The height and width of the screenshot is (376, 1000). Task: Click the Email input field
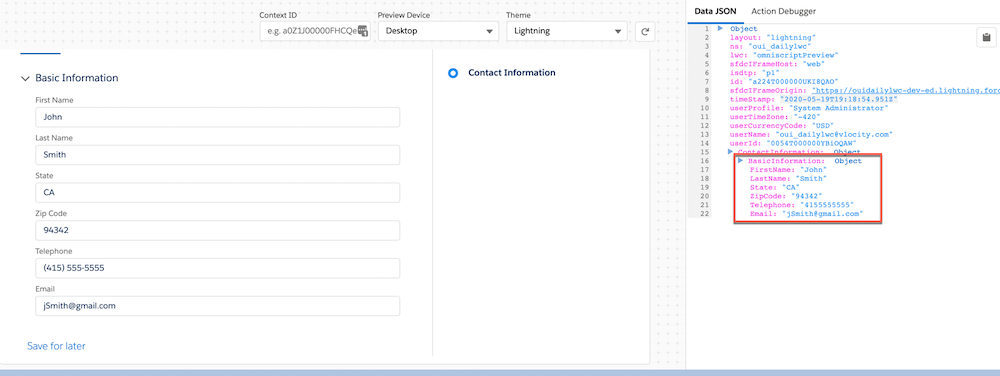[x=217, y=306]
